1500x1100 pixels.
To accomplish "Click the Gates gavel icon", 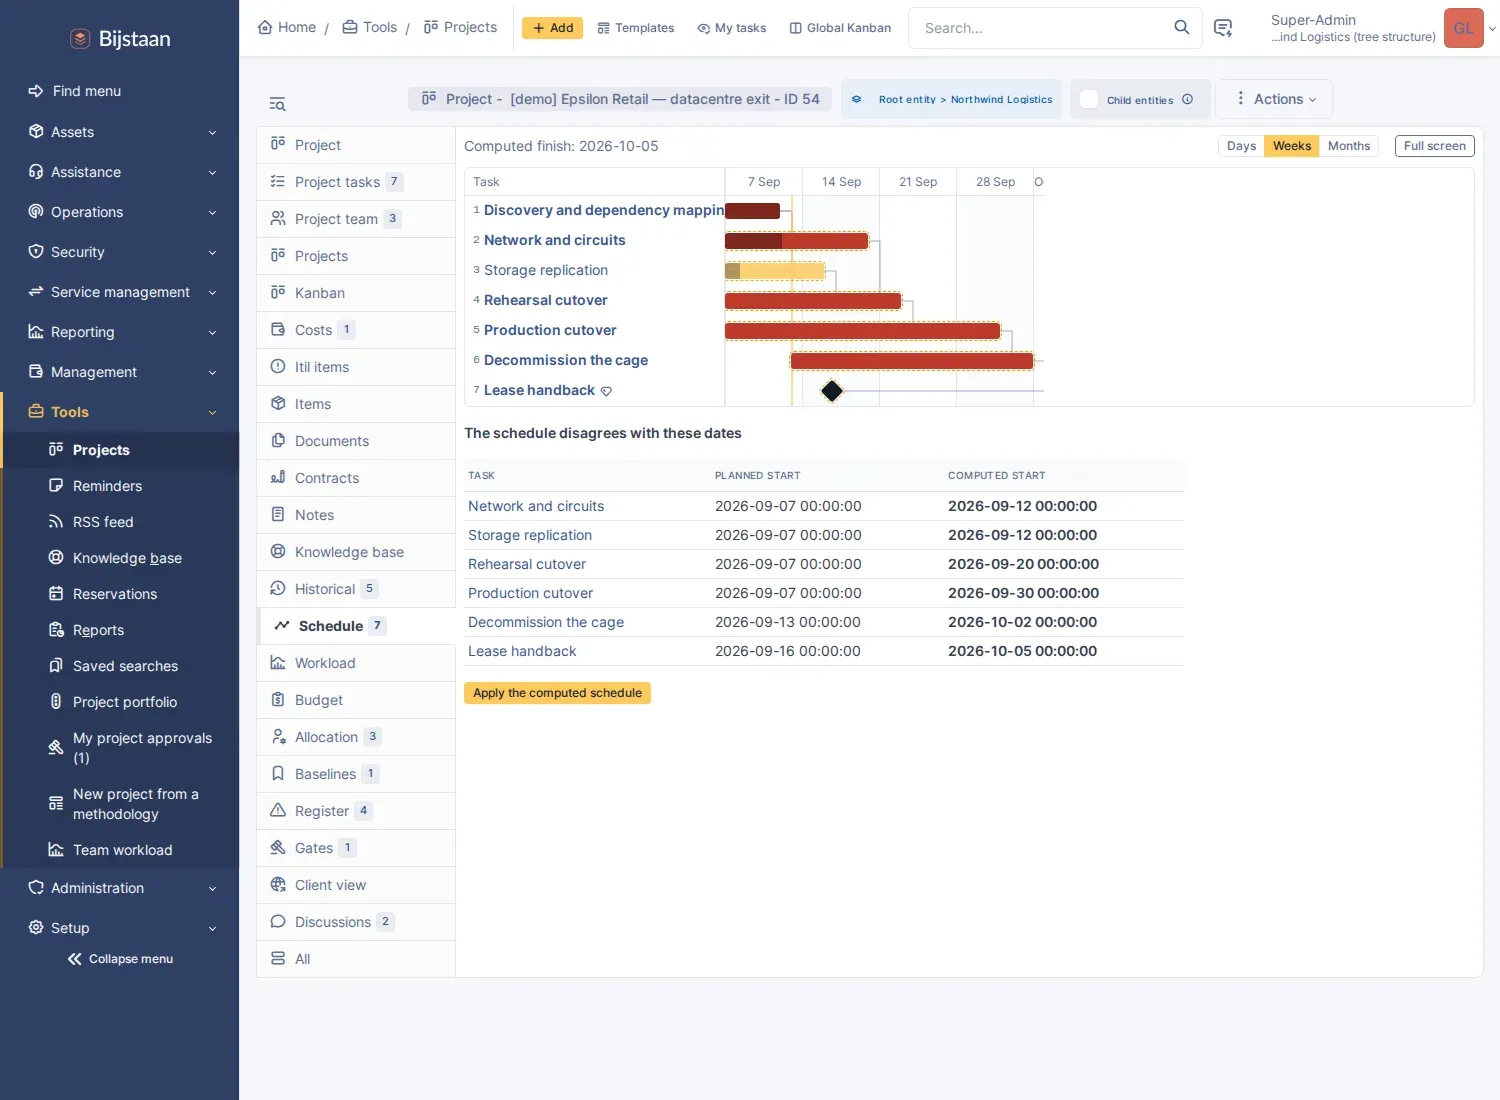I will (x=278, y=847).
